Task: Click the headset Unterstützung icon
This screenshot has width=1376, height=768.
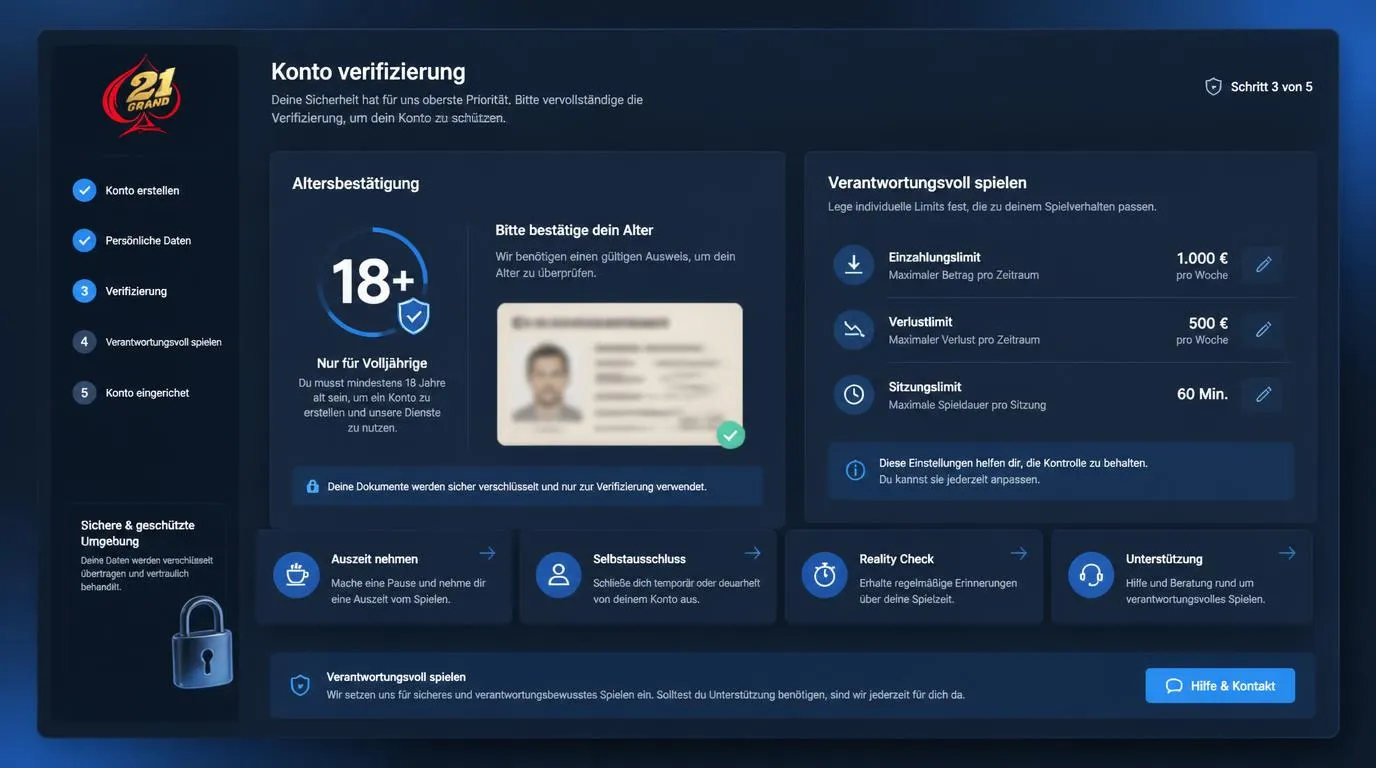Action: tap(1091, 575)
